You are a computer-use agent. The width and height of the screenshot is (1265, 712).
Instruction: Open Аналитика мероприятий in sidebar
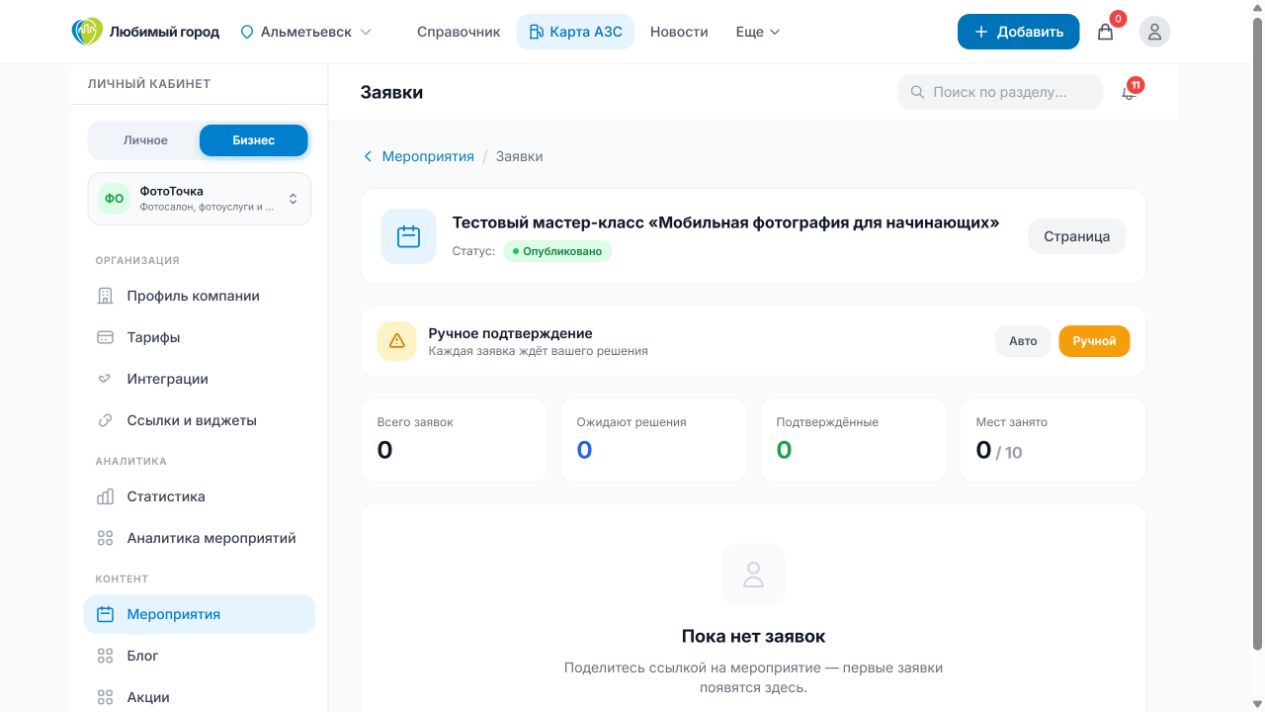(x=199, y=538)
